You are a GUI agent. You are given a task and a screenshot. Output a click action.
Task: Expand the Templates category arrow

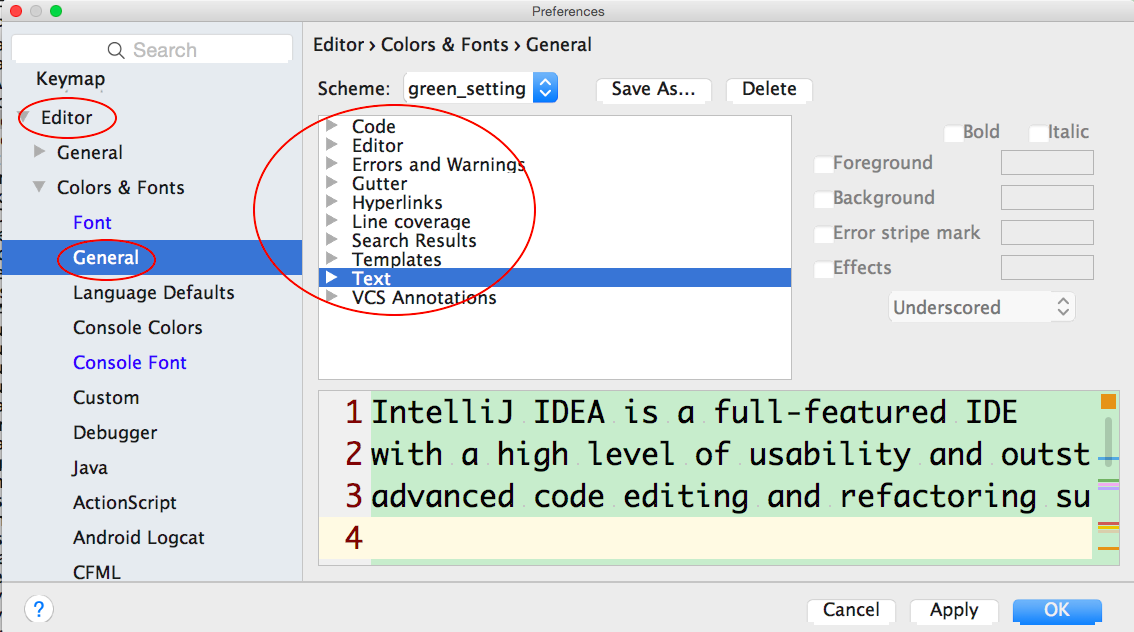(x=332, y=258)
